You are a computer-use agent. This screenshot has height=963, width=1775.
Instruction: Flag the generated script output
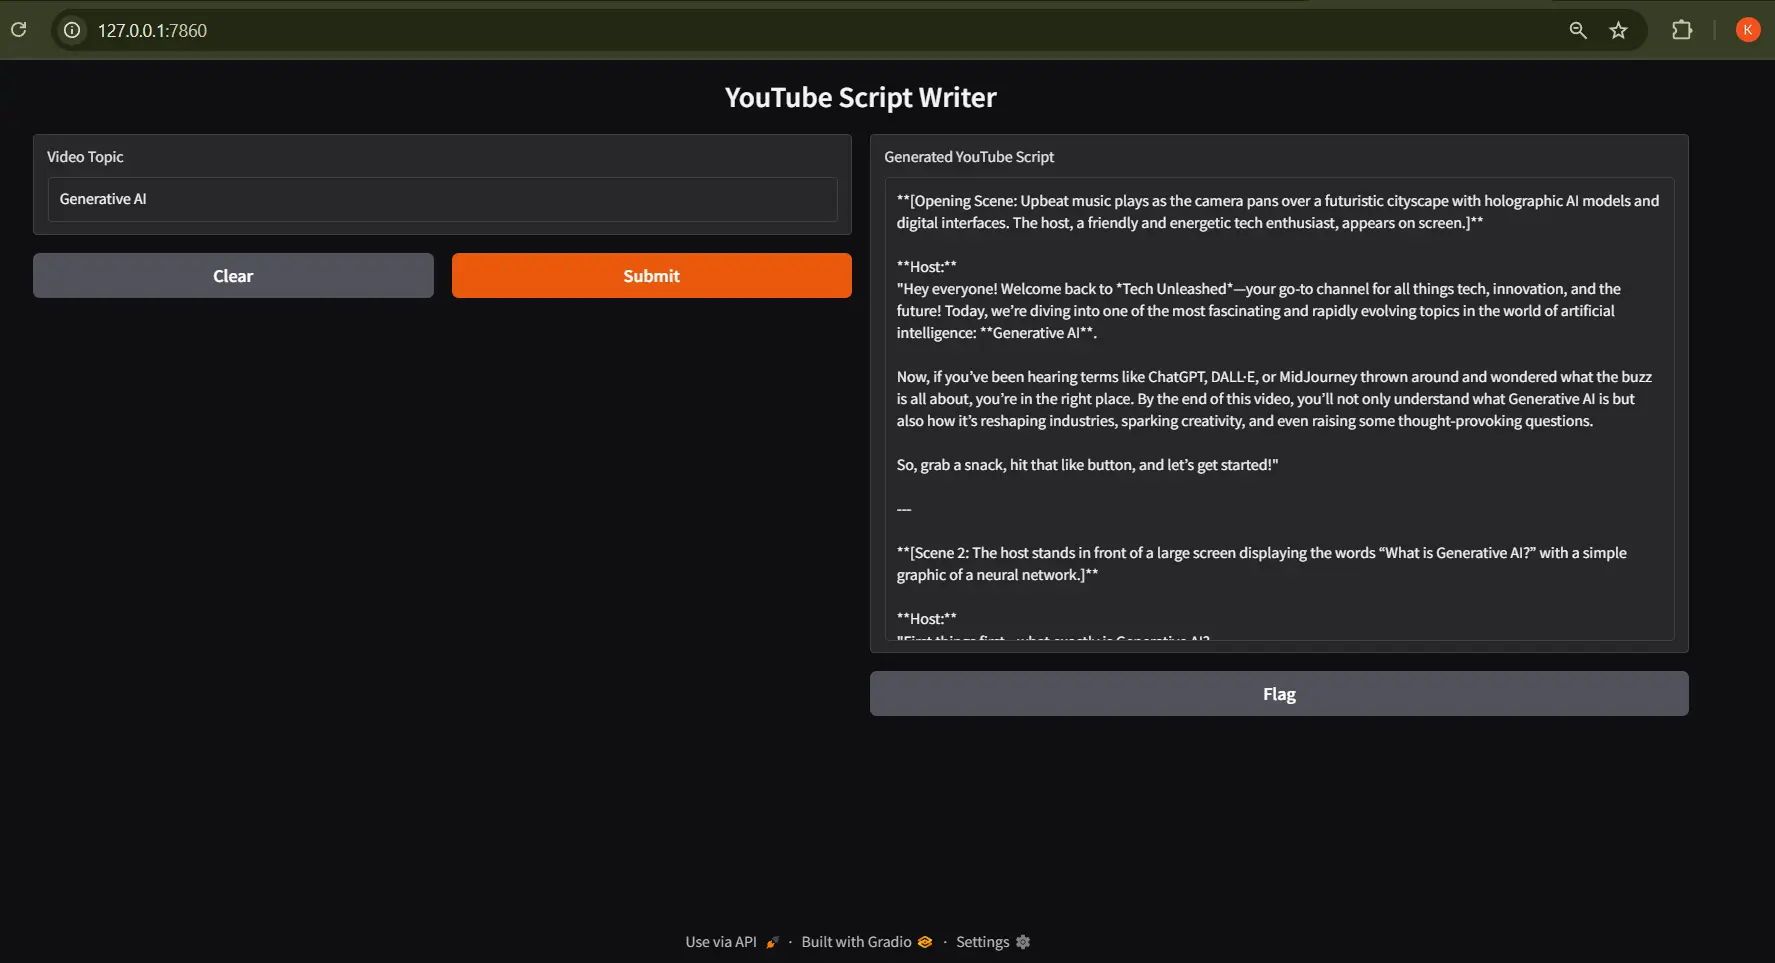point(1278,694)
